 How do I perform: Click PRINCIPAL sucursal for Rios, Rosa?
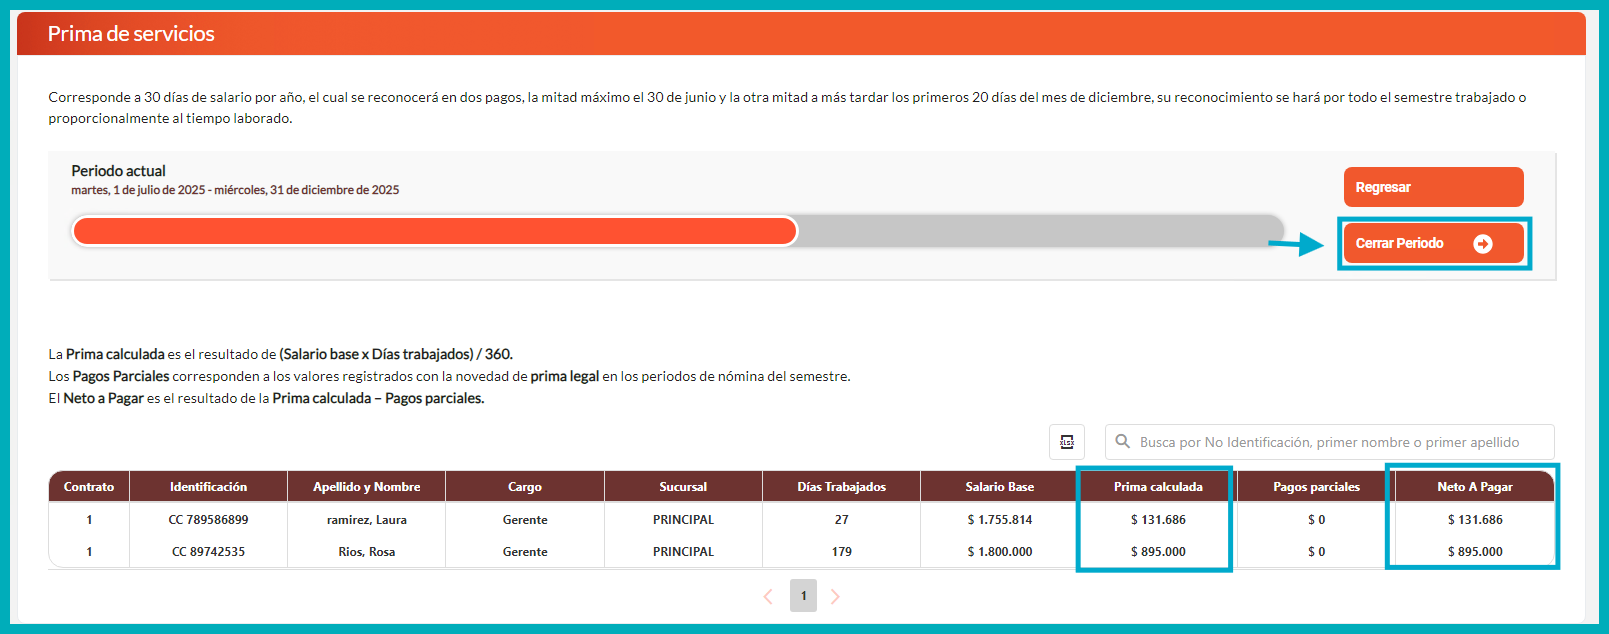(x=683, y=552)
